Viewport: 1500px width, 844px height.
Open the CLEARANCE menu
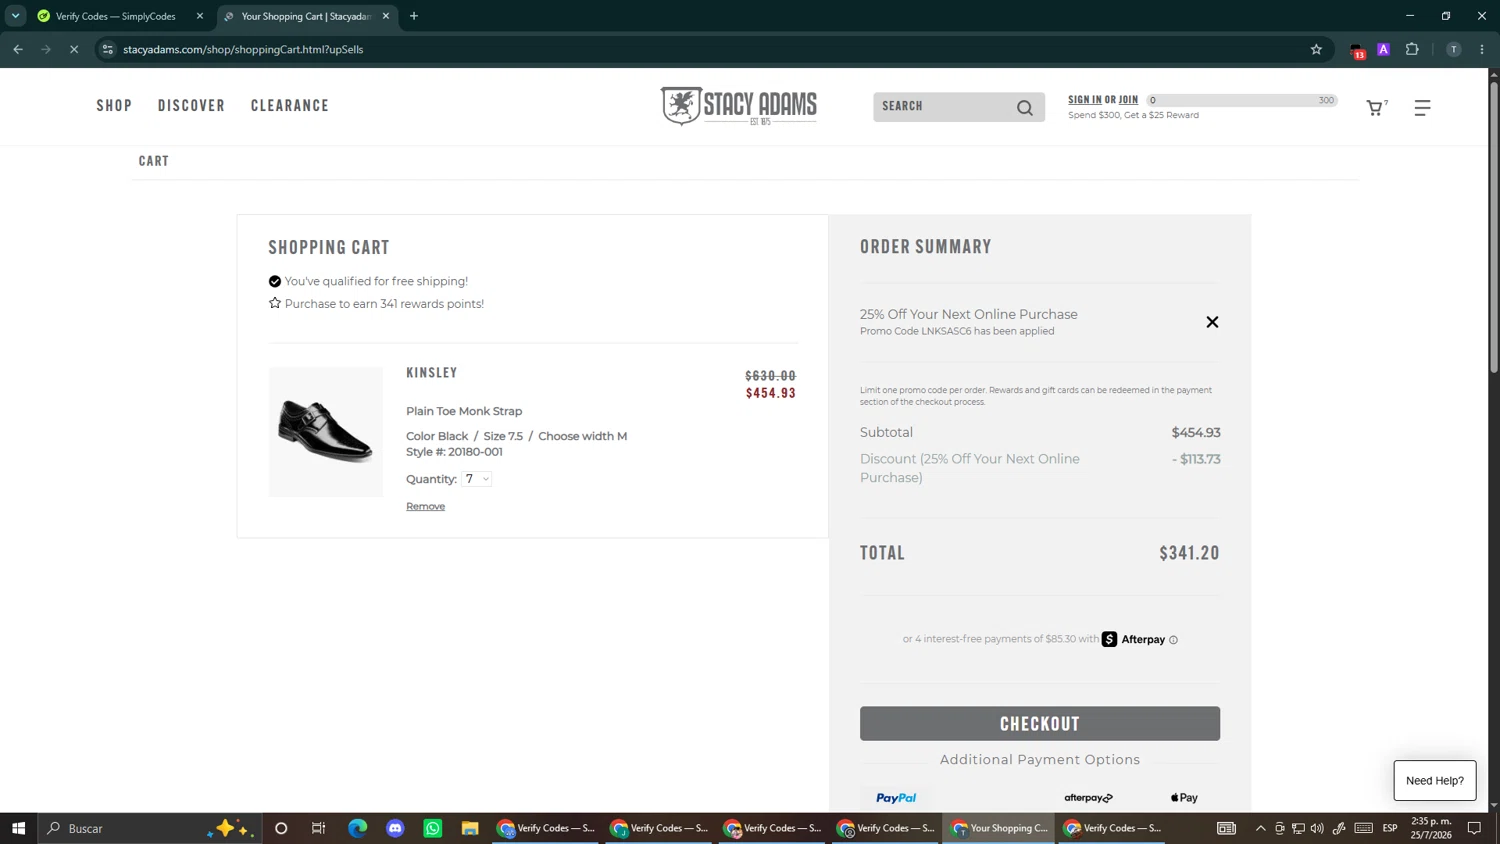point(290,106)
